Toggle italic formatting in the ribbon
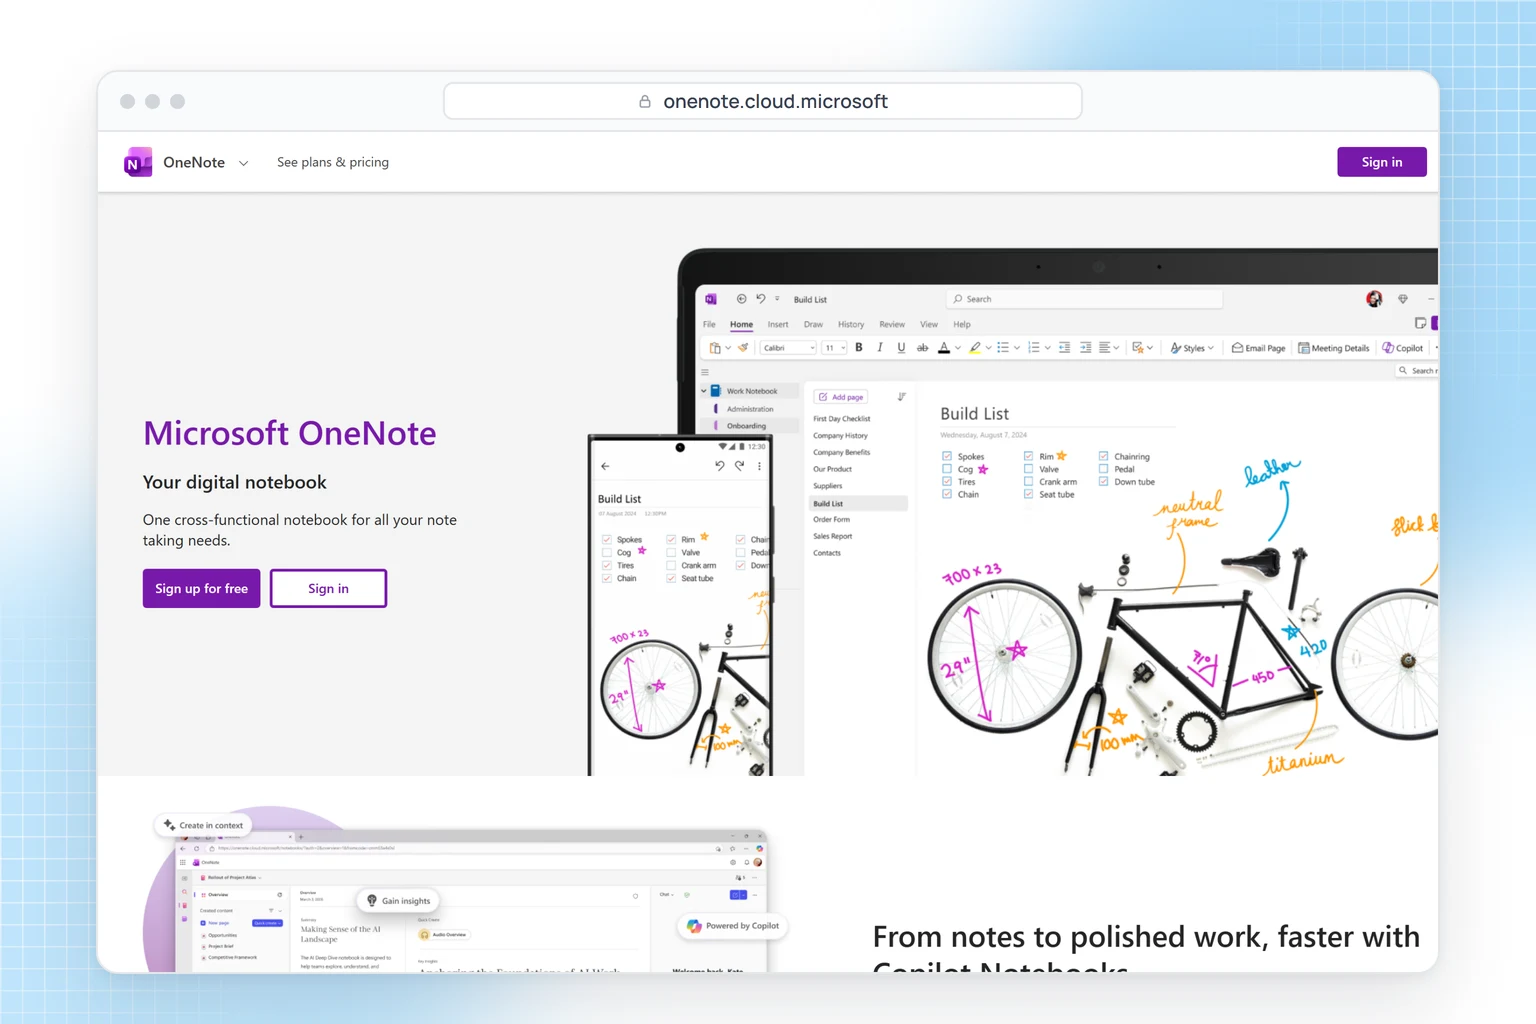This screenshot has width=1536, height=1024. click(x=880, y=347)
